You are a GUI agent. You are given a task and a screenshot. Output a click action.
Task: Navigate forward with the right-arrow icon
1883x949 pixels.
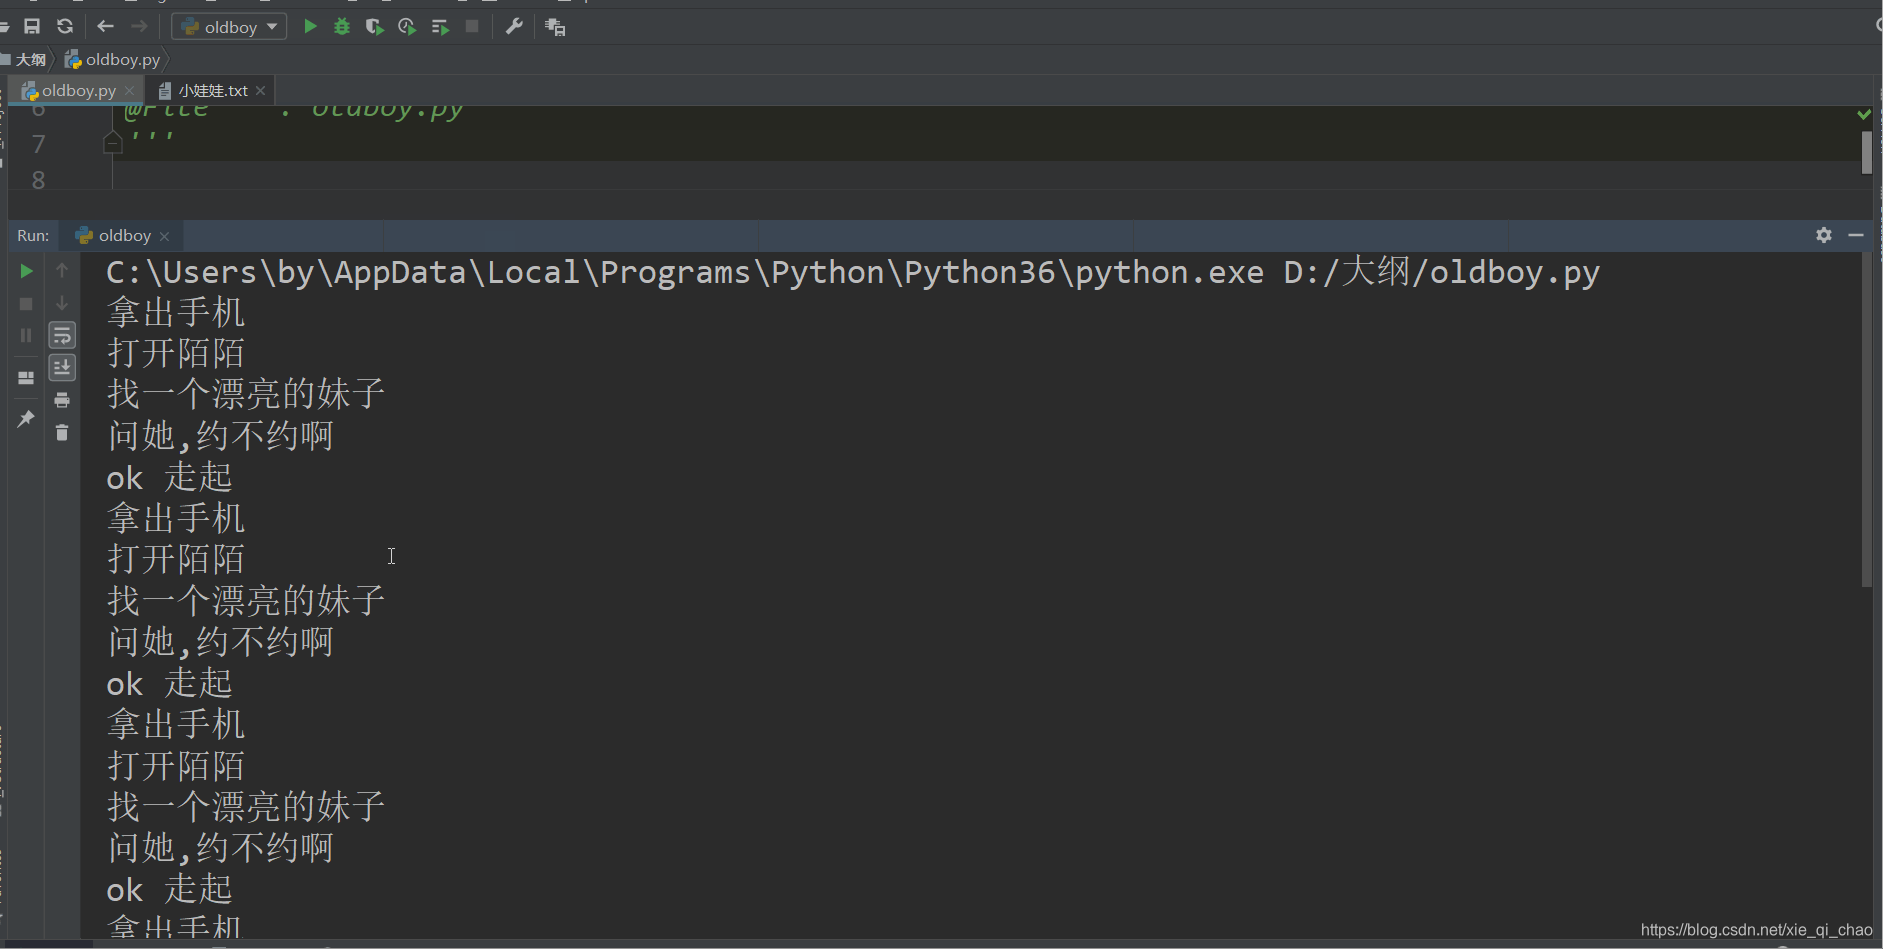(139, 27)
